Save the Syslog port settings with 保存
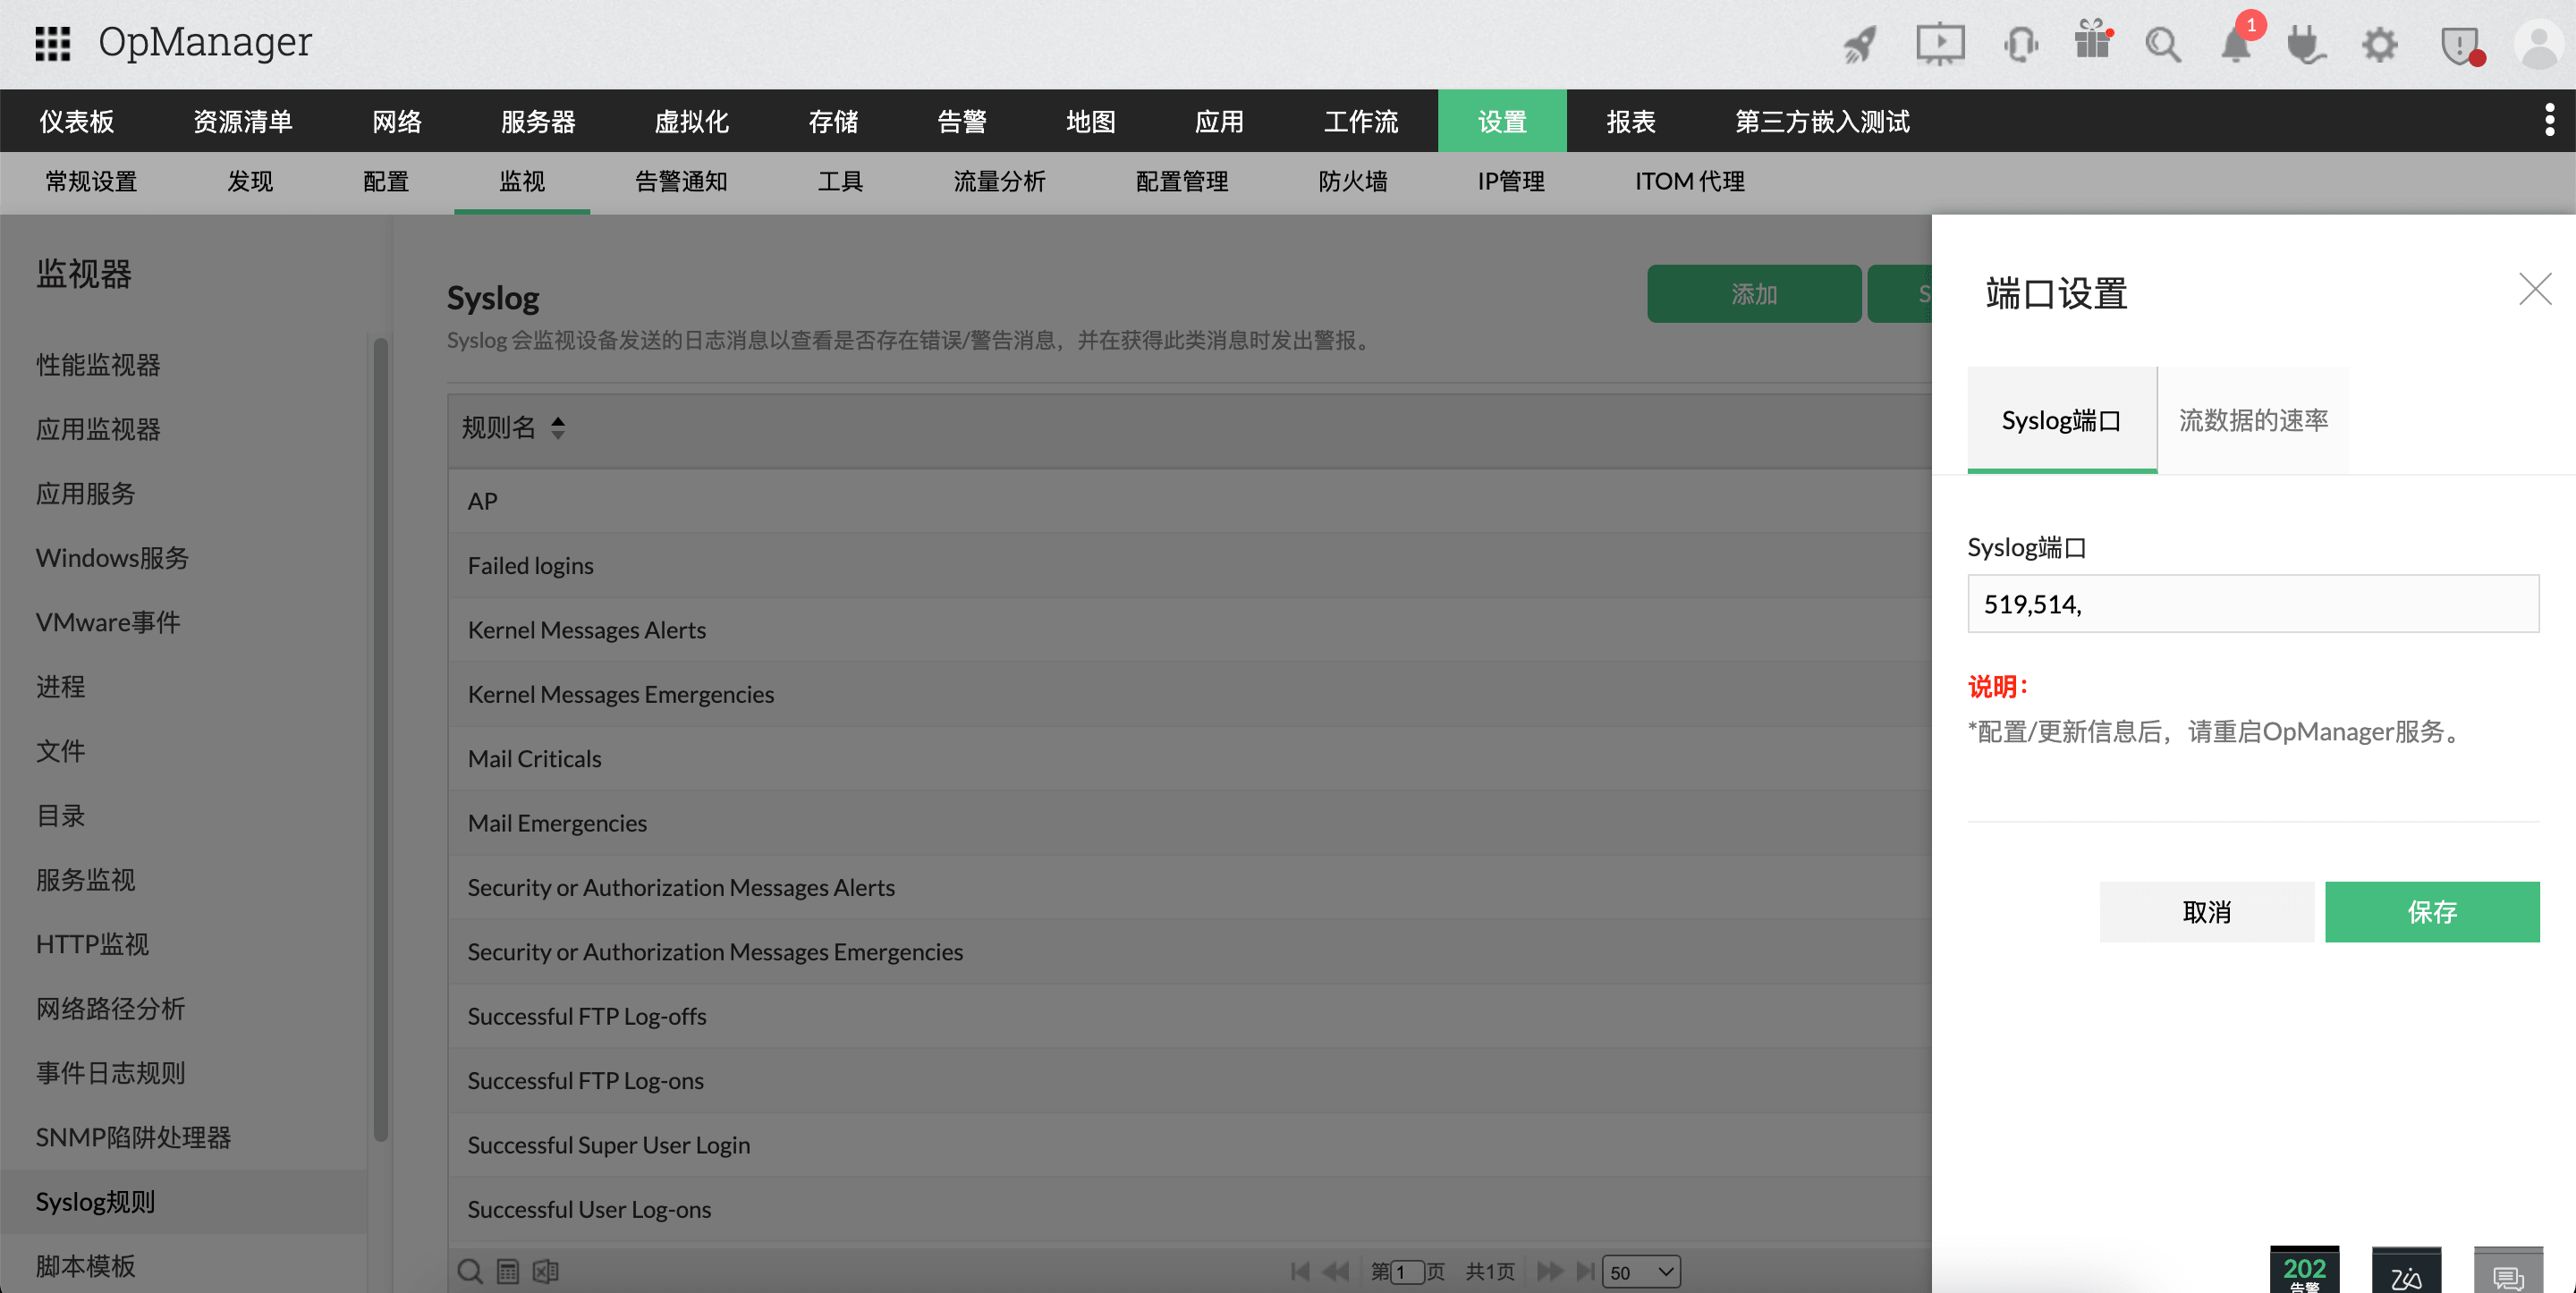 2432,911
